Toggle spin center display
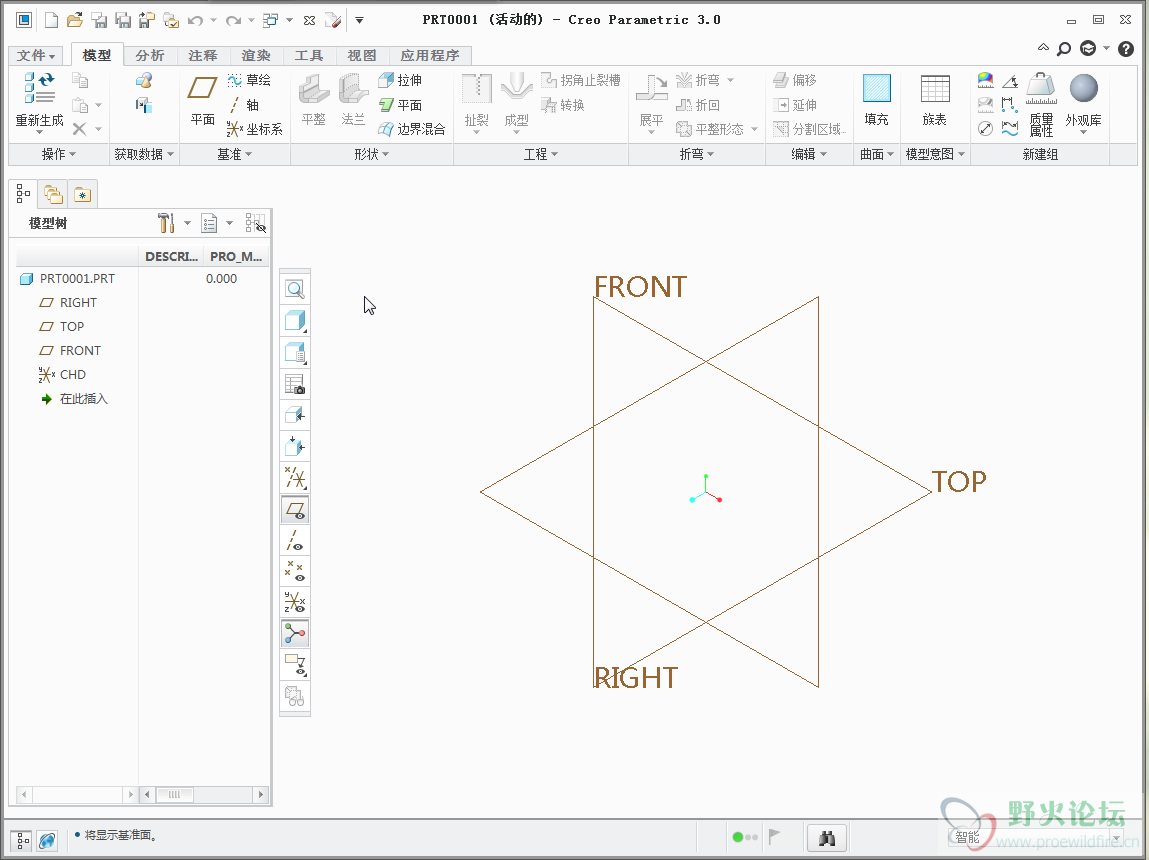Viewport: 1149px width, 860px height. pos(295,634)
